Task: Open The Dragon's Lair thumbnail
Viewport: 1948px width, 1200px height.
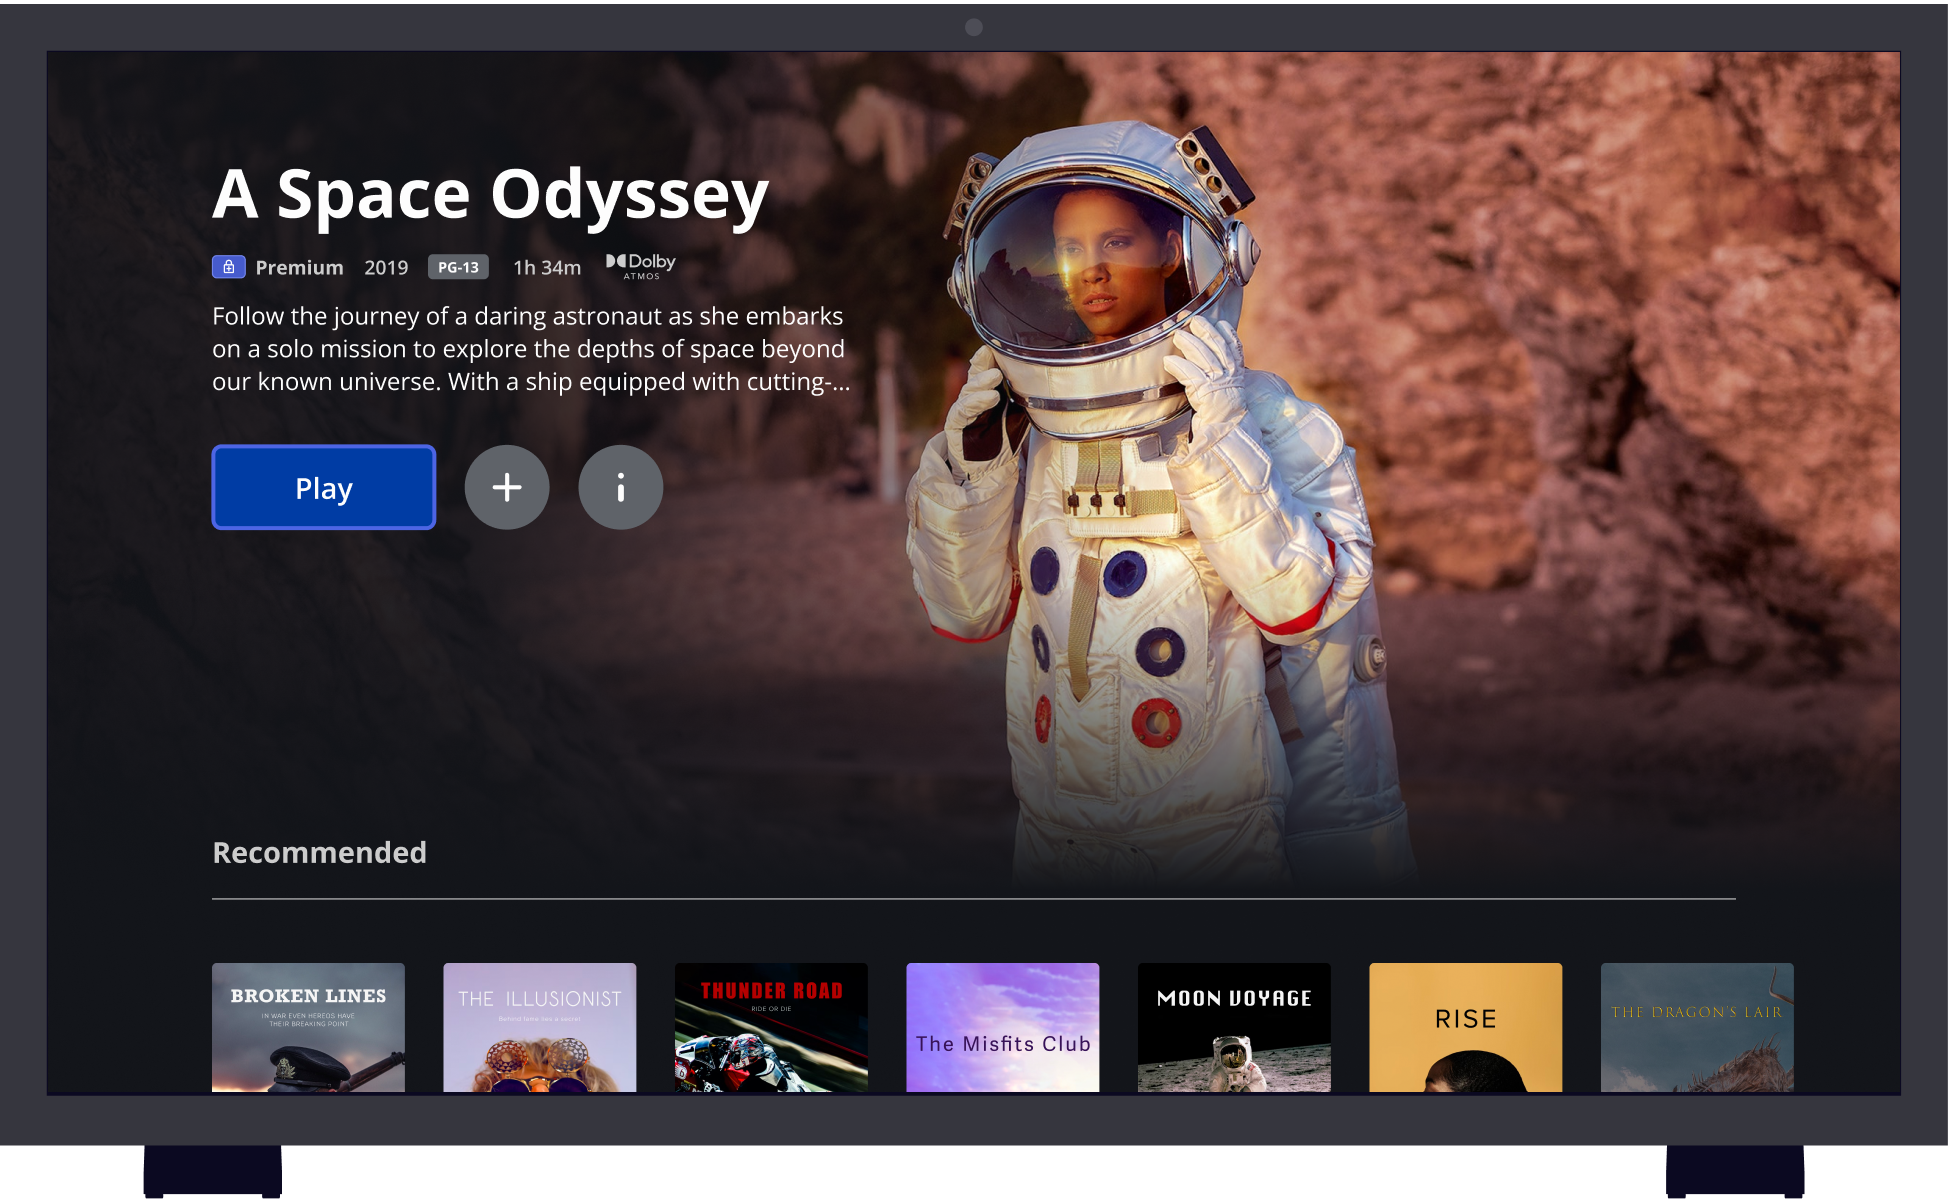Action: 1697,1027
